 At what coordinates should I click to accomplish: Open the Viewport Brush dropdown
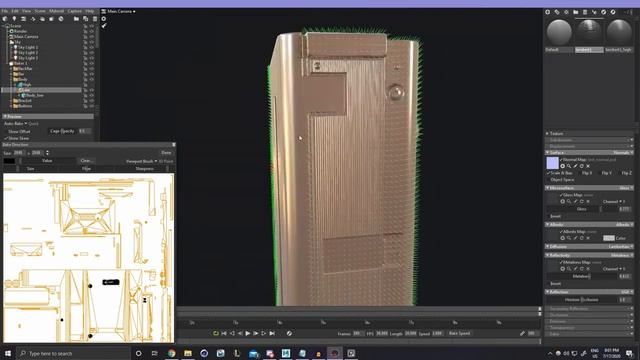point(141,161)
